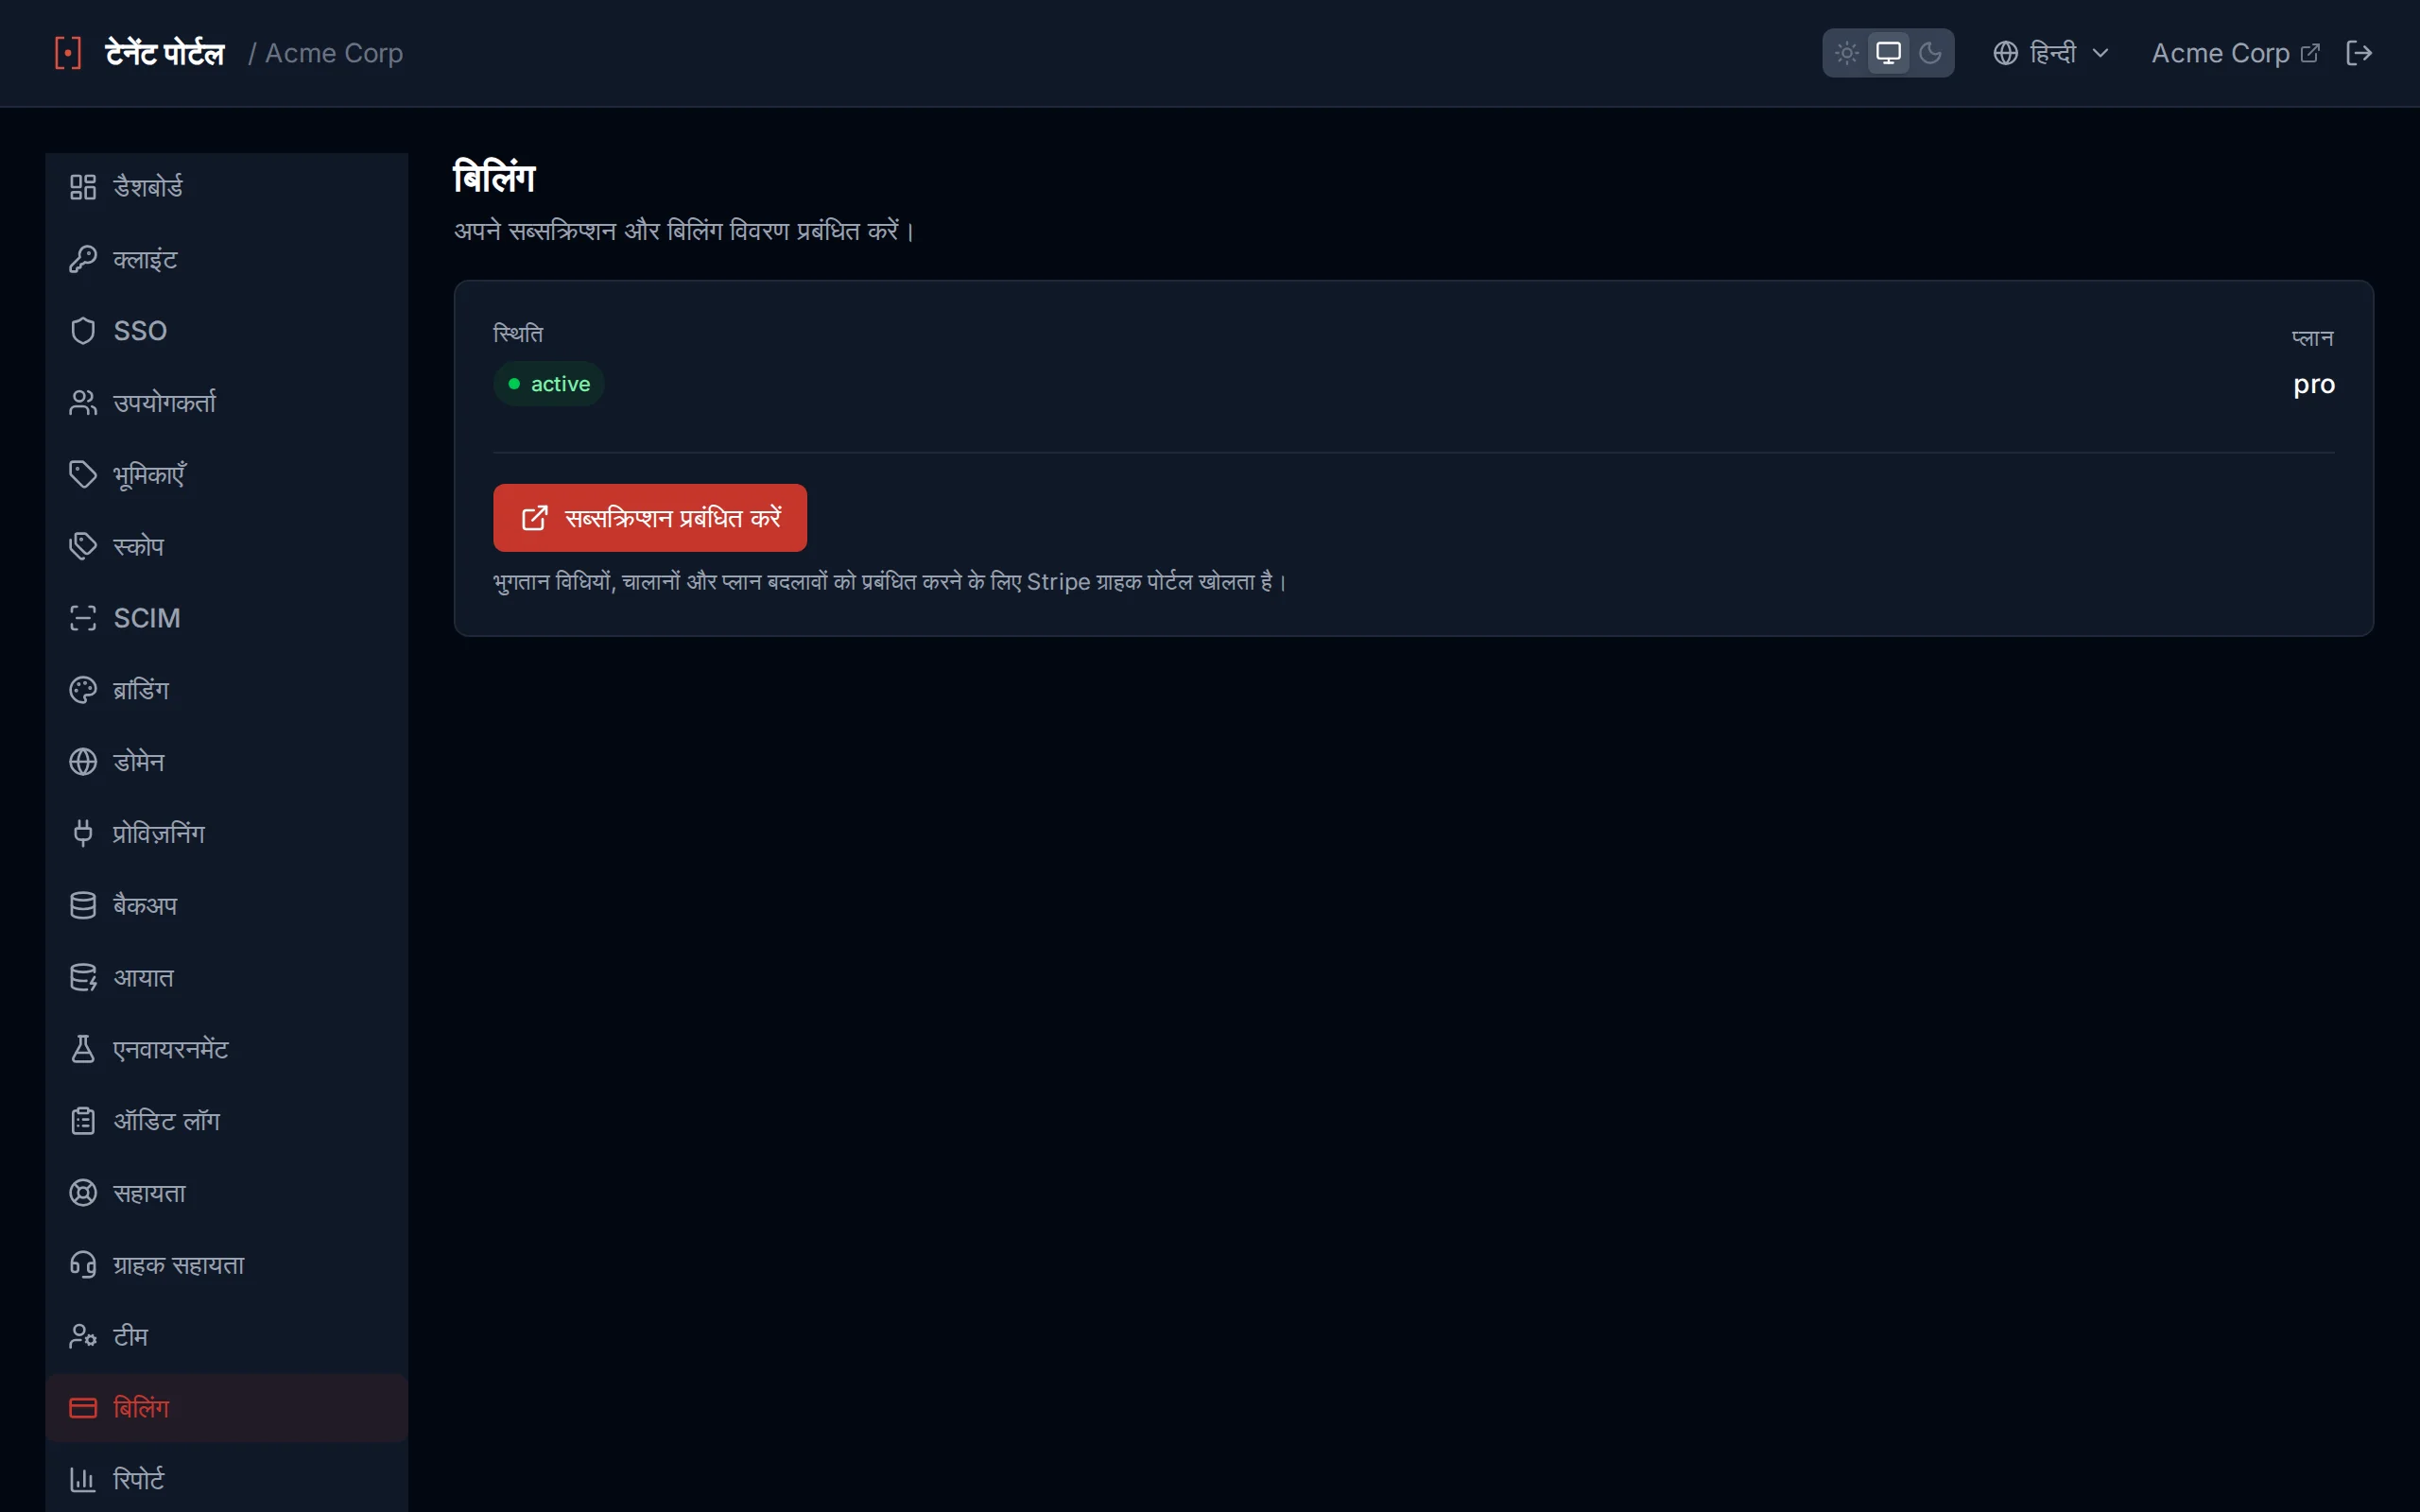This screenshot has width=2420, height=1512.
Task: Click the logout icon in header
Action: 2359,53
